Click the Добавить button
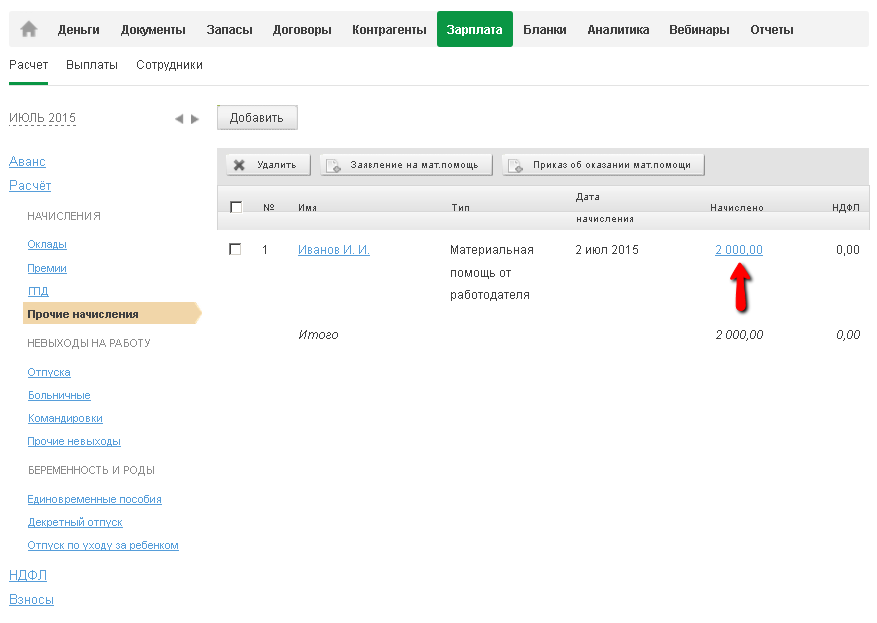Screen dimensions: 877x623 click(257, 117)
